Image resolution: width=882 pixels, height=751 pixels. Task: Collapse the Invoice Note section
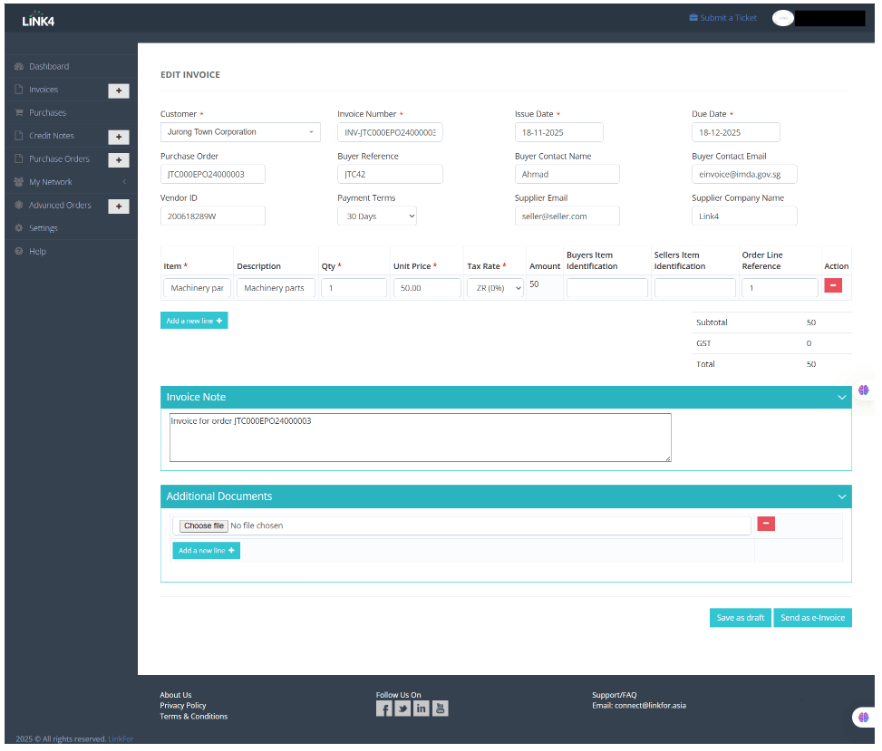pyautogui.click(x=841, y=397)
